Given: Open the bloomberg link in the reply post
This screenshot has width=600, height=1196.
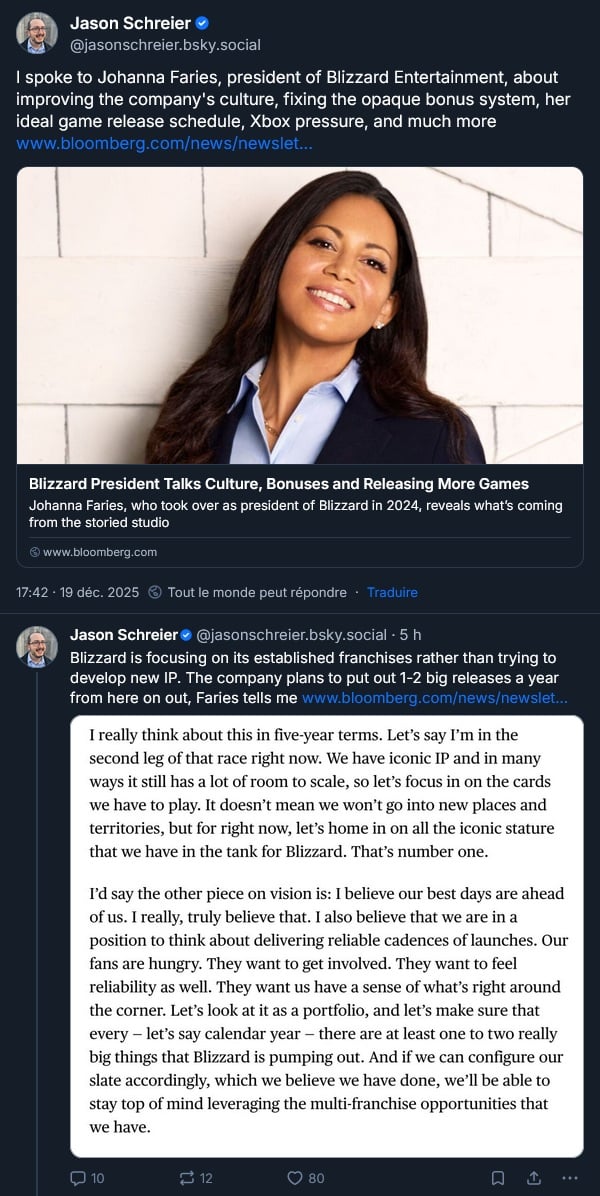Looking at the screenshot, I should 434,698.
